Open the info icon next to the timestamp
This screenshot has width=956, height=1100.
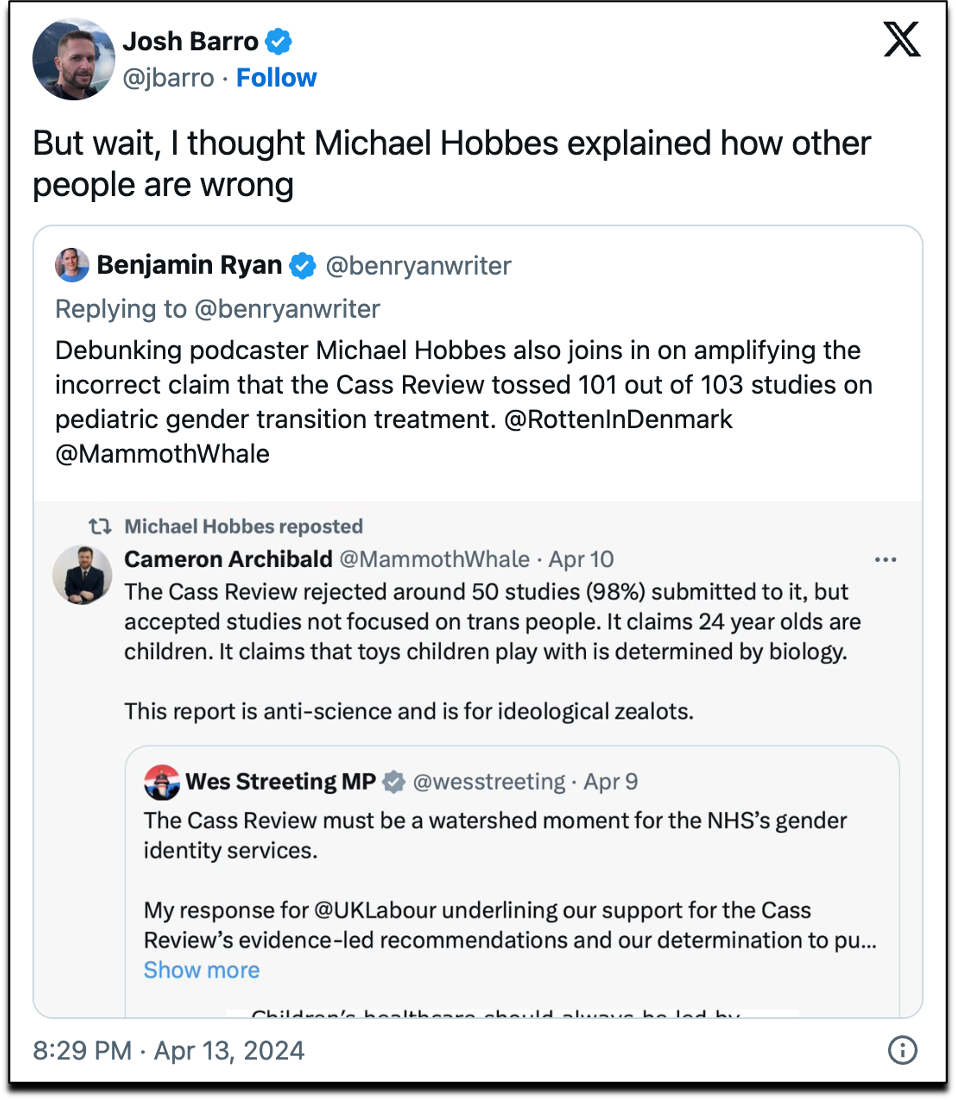[901, 1051]
